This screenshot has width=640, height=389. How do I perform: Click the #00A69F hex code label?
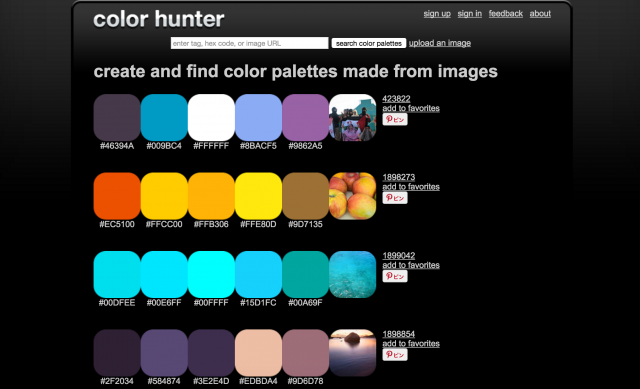[x=305, y=302]
